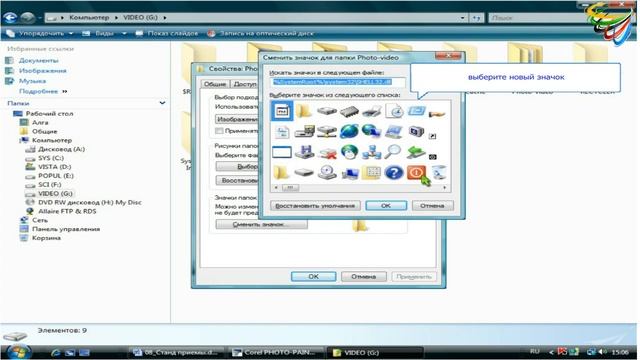Select DVD RW дисковод (H:) in tree

click(89, 202)
